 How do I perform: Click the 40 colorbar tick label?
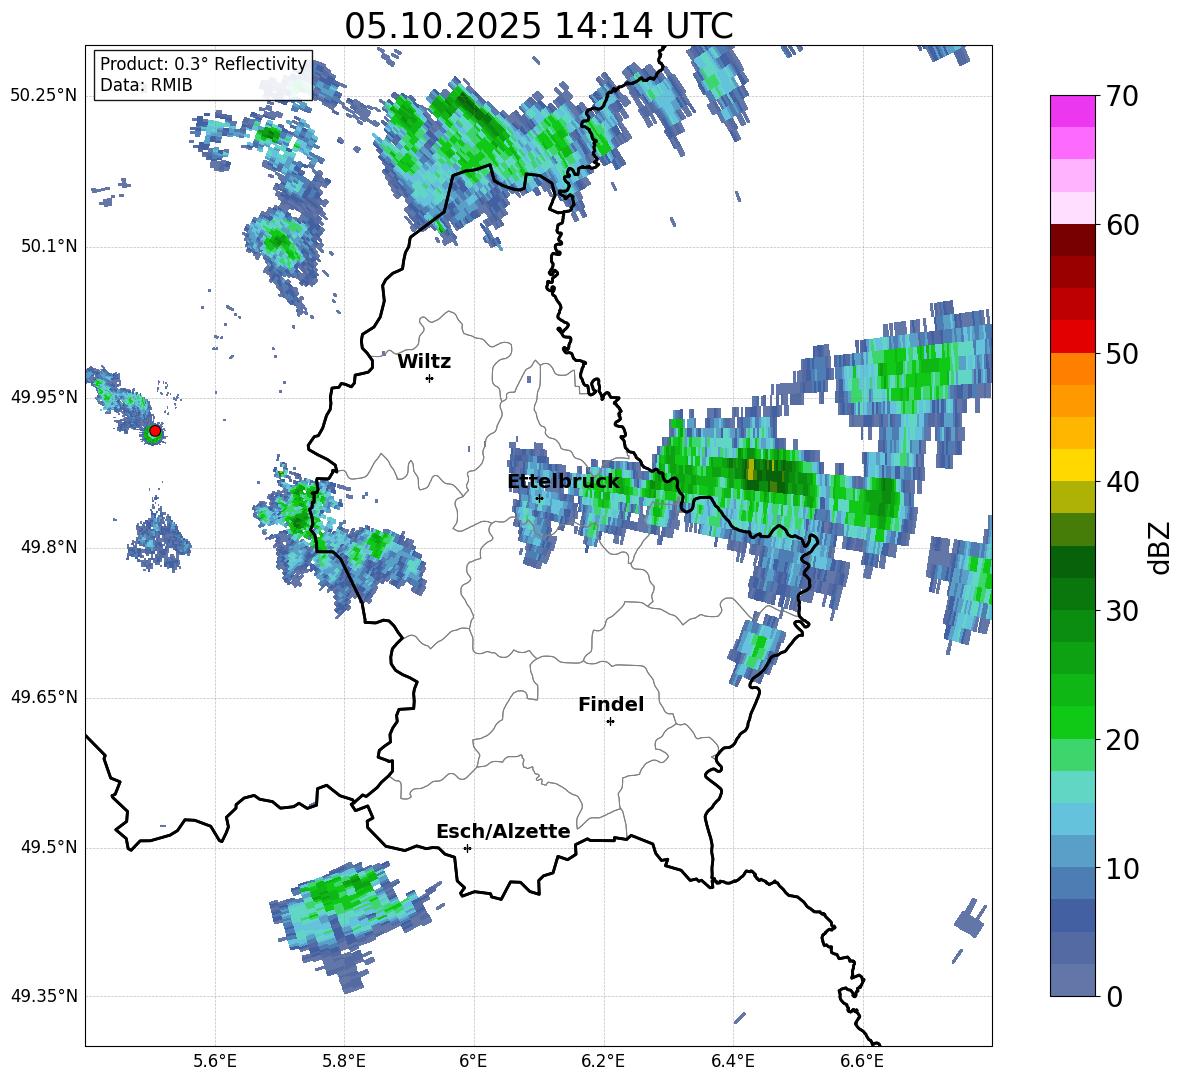point(1123,482)
